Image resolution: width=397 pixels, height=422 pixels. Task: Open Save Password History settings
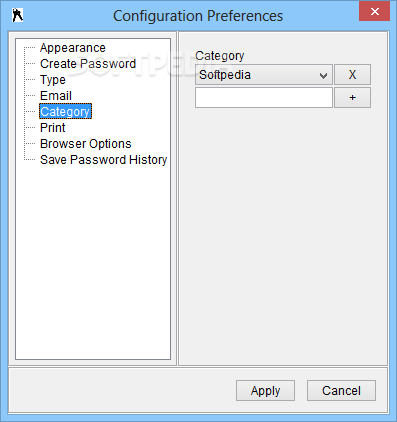(103, 160)
